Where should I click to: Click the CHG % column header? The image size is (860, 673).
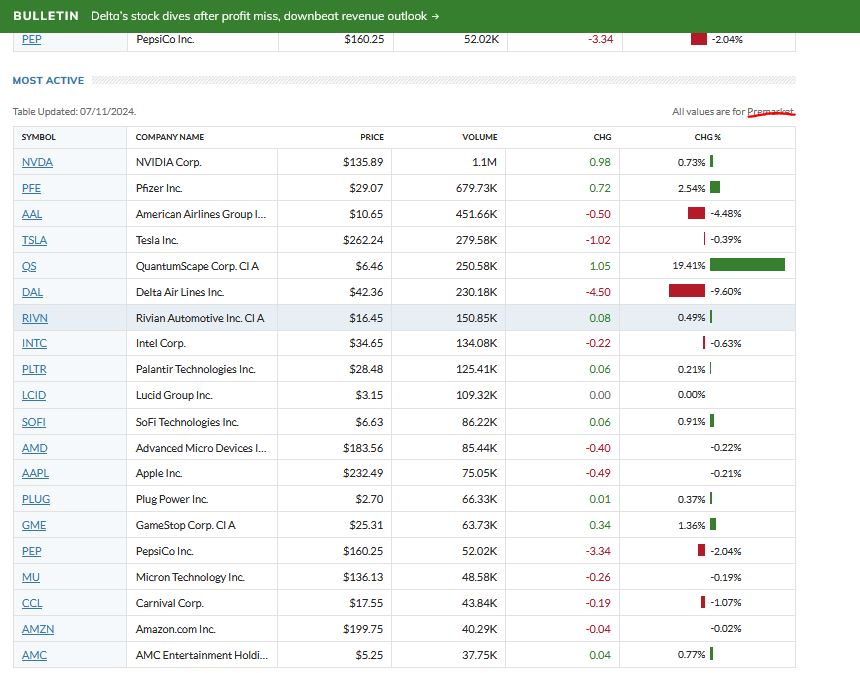click(707, 137)
